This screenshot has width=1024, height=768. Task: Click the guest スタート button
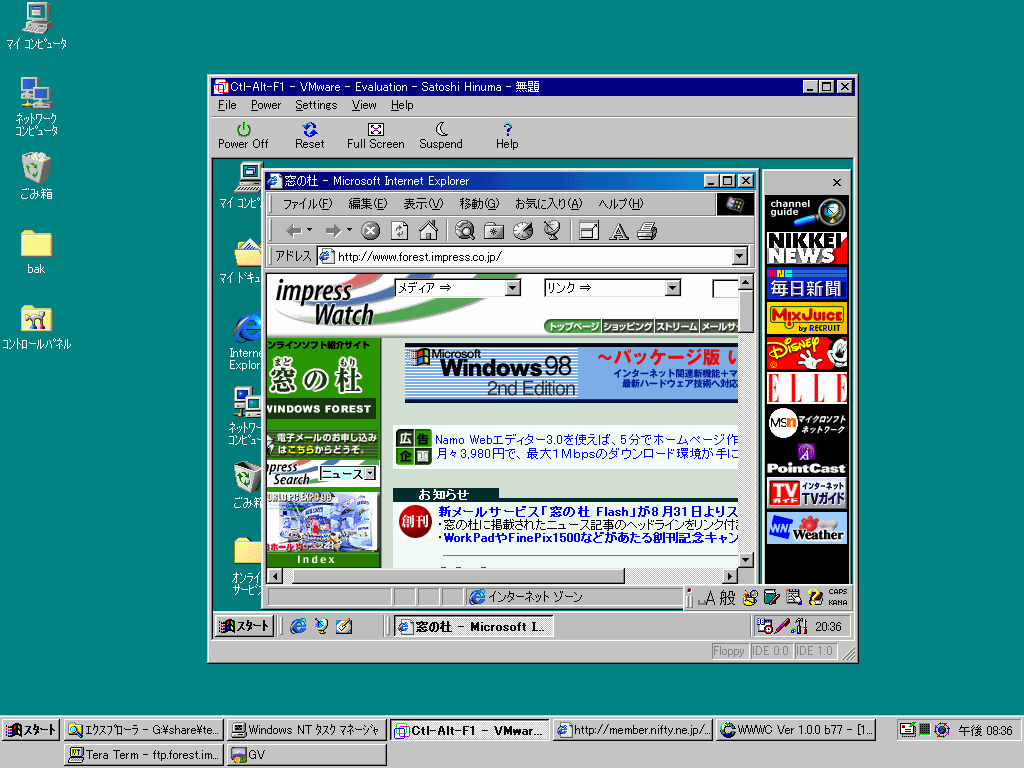(x=244, y=626)
